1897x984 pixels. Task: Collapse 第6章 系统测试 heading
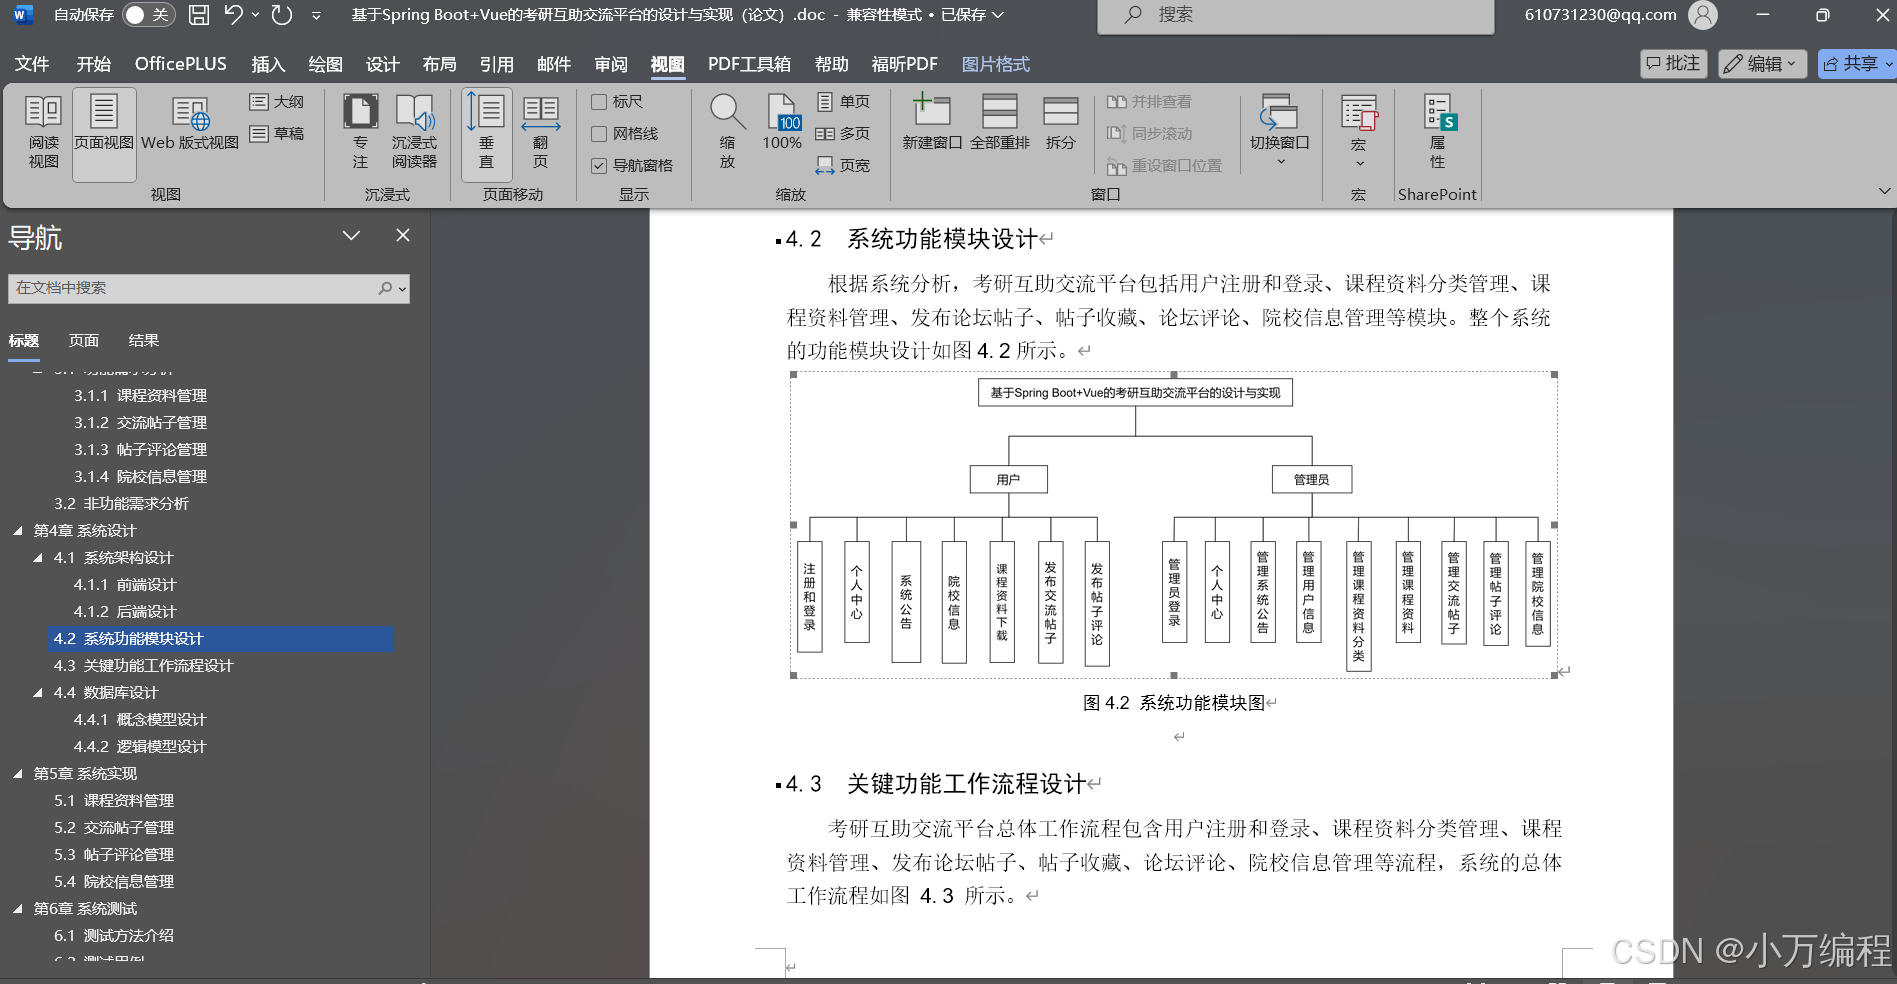[18, 909]
